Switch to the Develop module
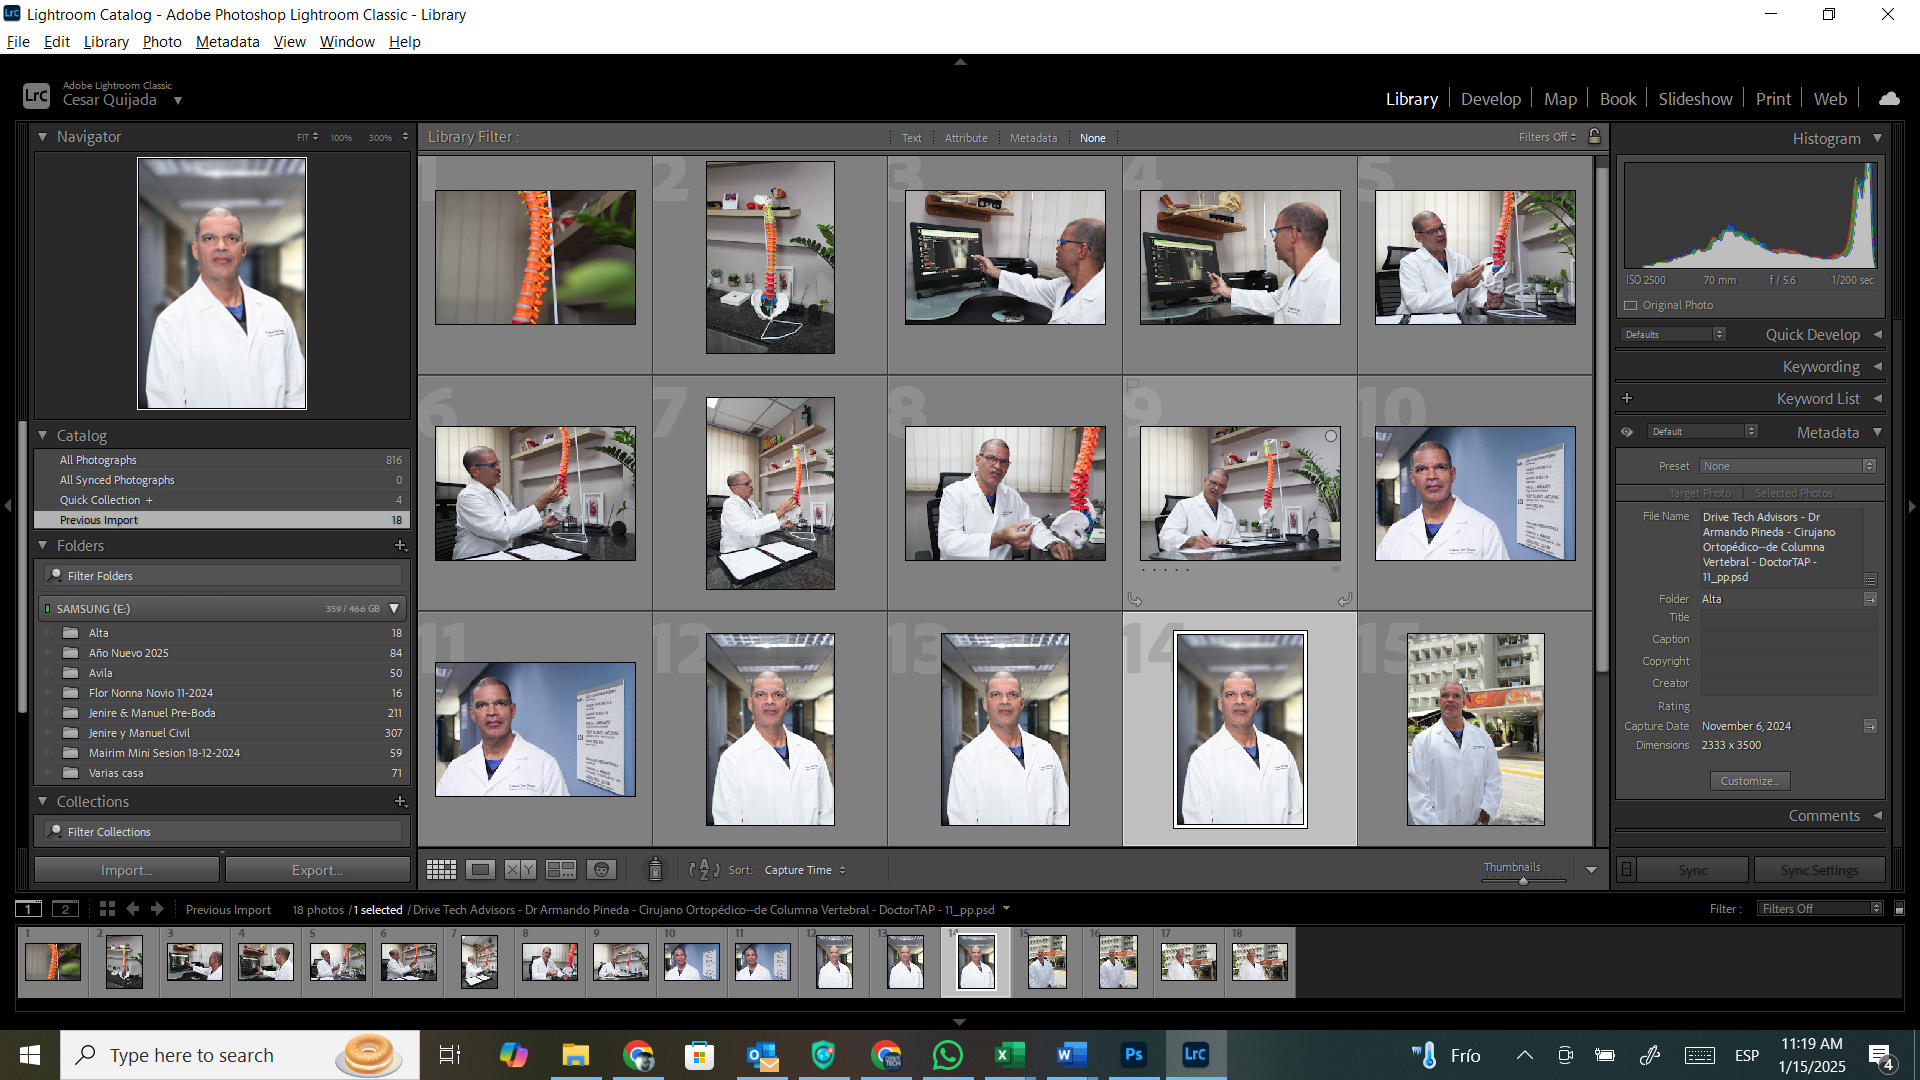 pos(1490,99)
